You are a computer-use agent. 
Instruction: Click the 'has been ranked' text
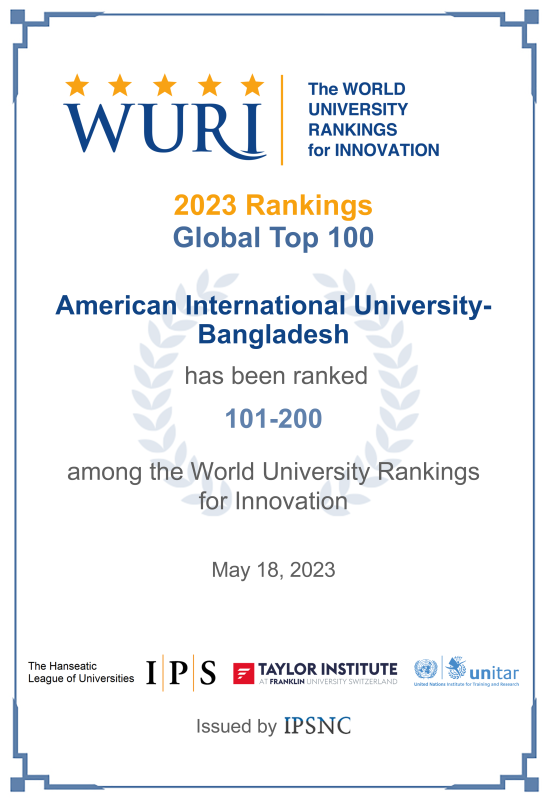point(276,376)
